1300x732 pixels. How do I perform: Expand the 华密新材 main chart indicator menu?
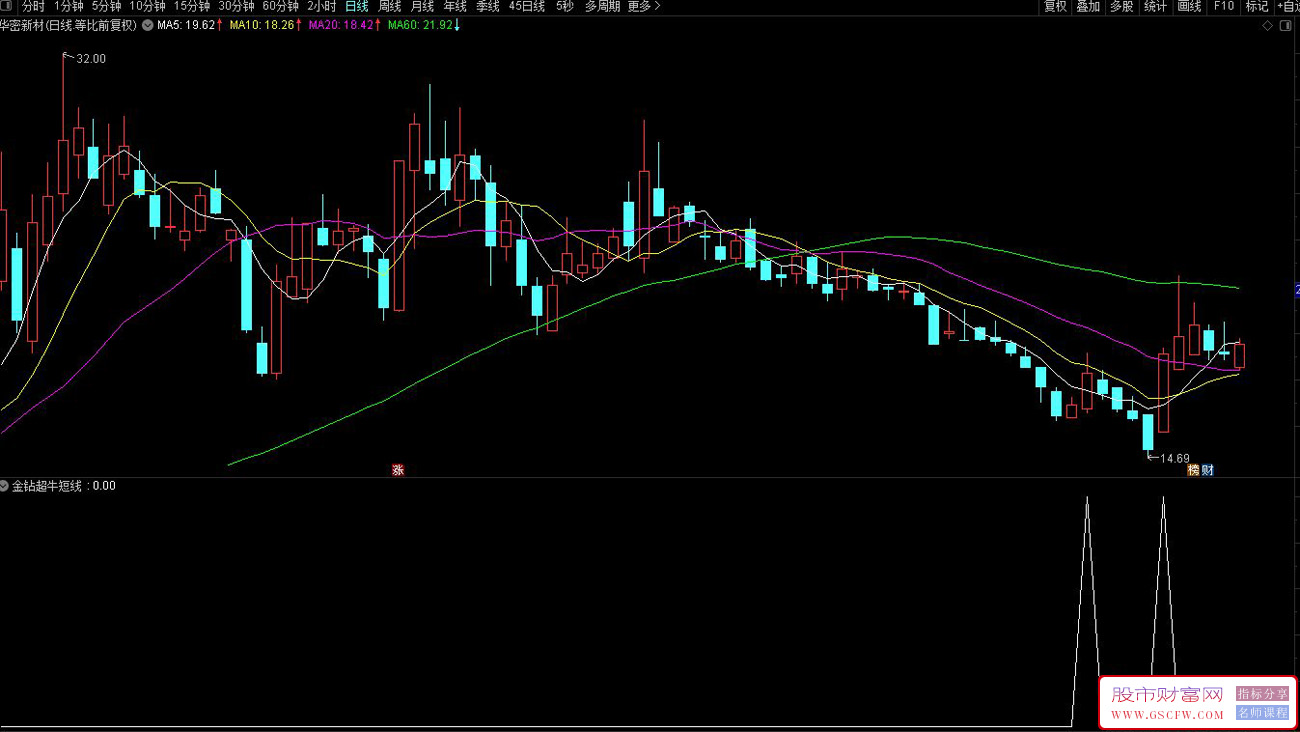[x=148, y=26]
